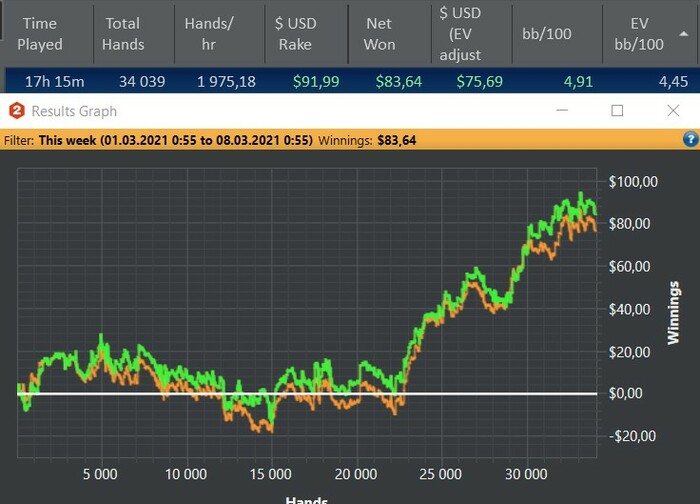
Task: Select the 17h 15m time played cell
Action: (x=54, y=81)
